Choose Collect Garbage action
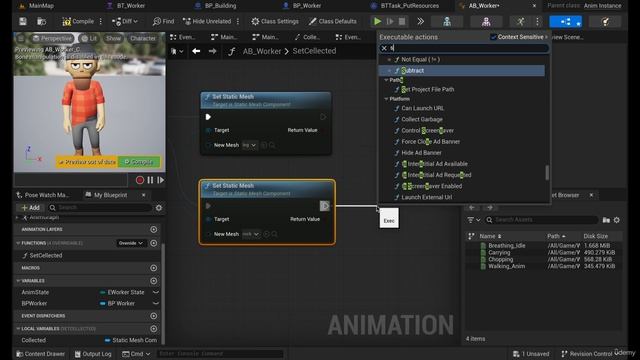 [x=422, y=120]
